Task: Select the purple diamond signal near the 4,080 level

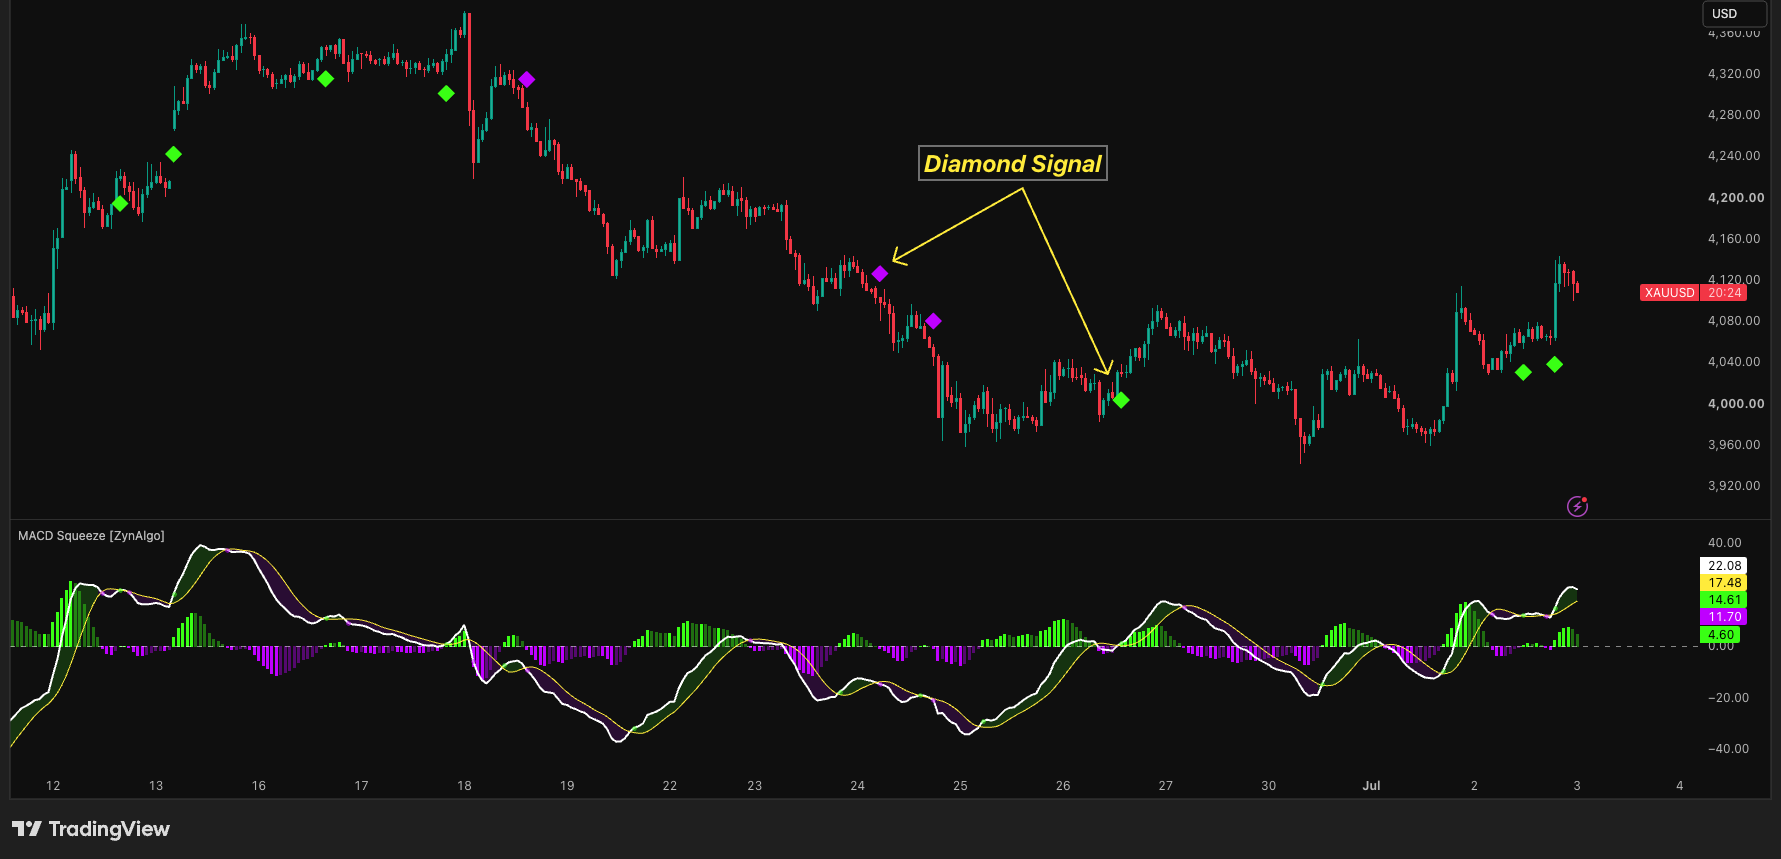Action: (x=933, y=321)
